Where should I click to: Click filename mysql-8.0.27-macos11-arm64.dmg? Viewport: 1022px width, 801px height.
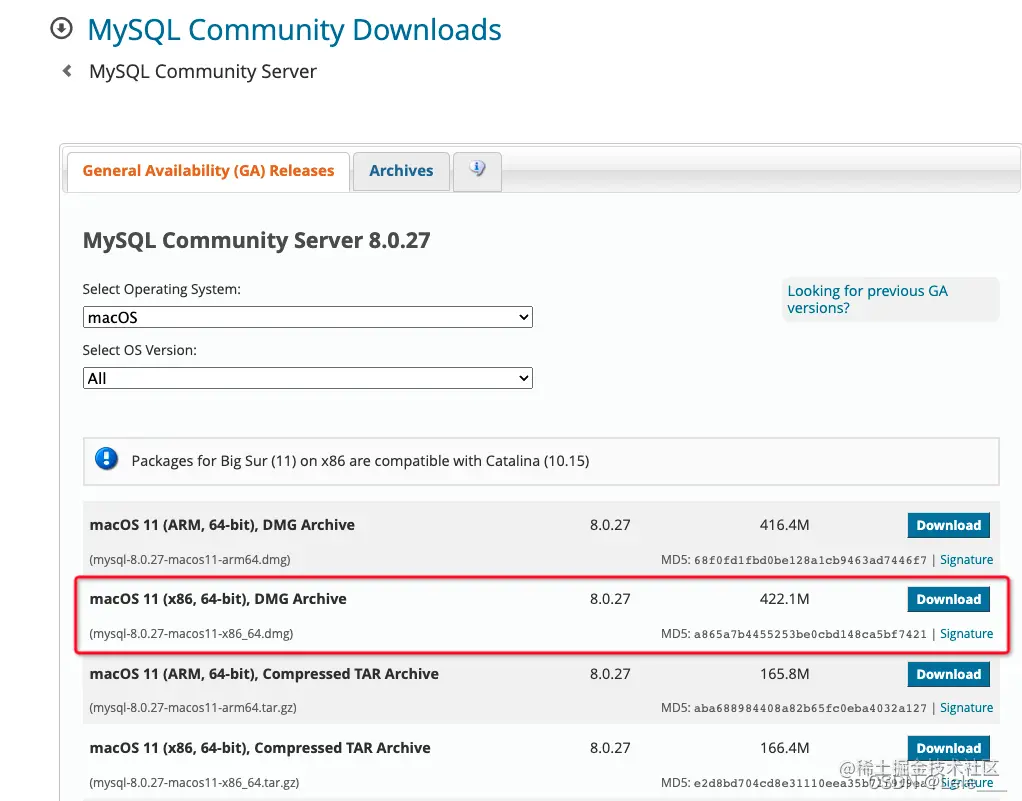190,560
